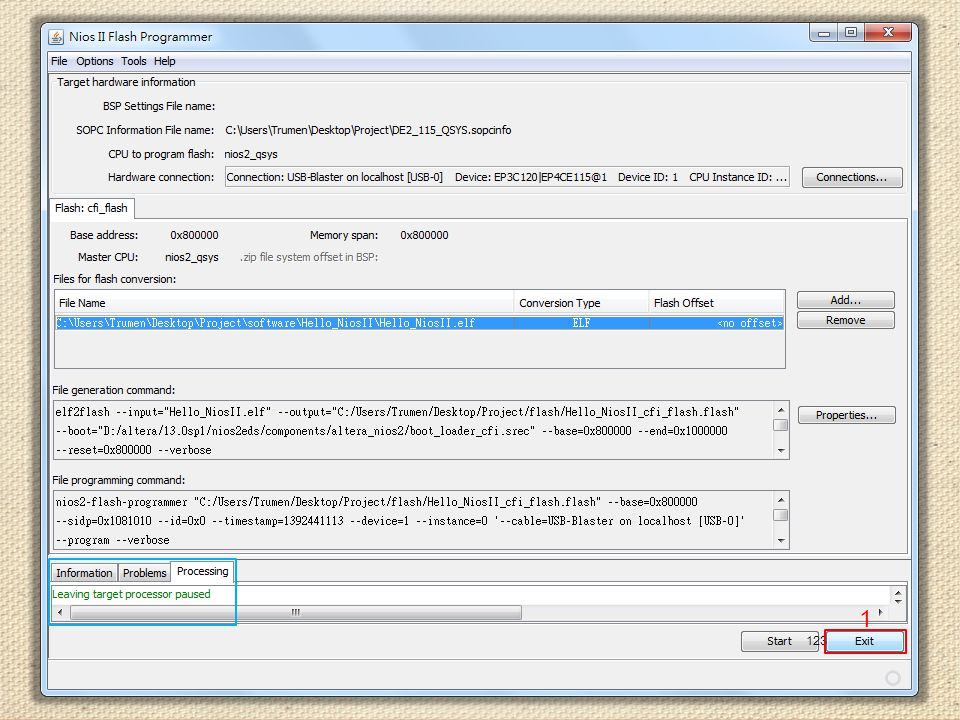Remove the selected flash file

[846, 320]
